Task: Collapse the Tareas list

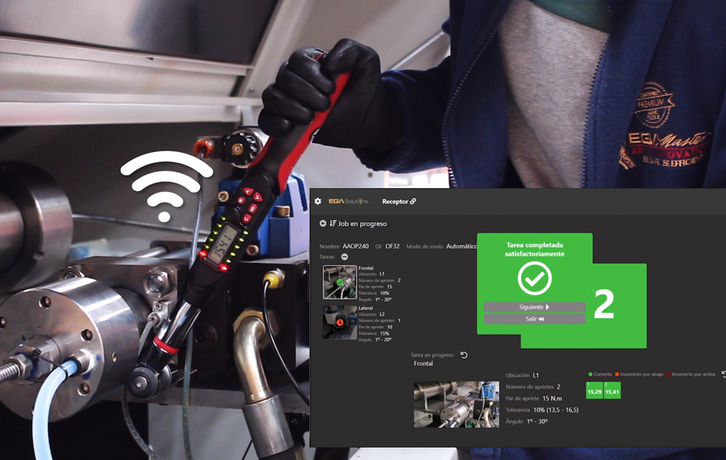Action: [x=344, y=257]
